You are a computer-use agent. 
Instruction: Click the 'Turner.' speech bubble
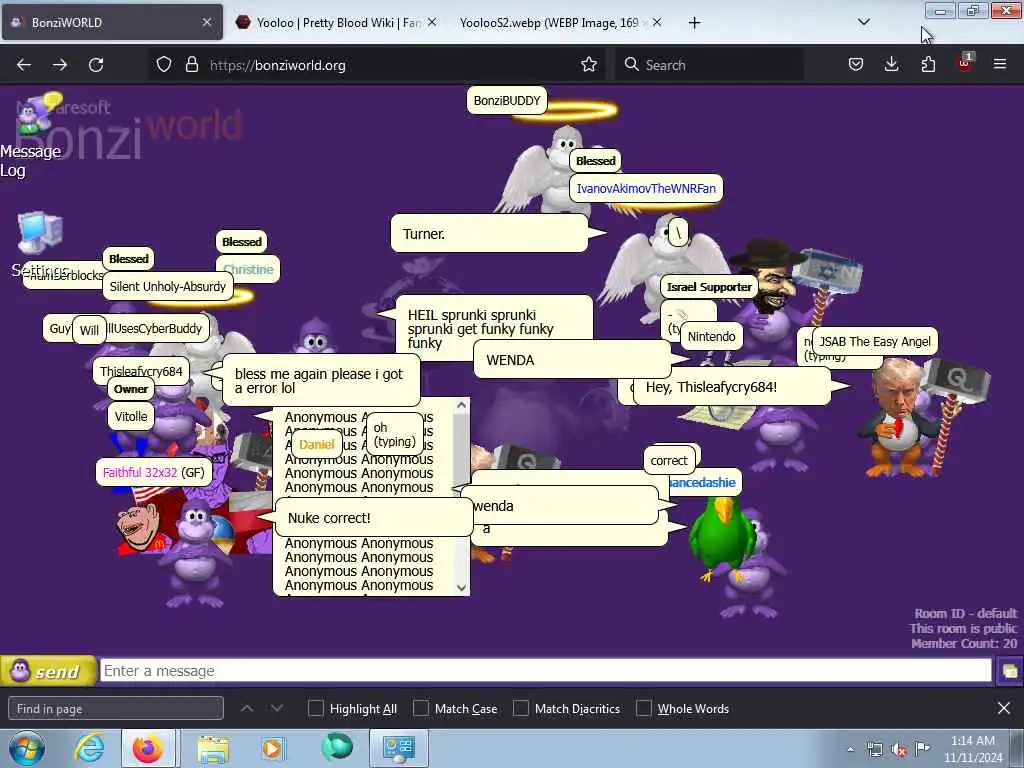pyautogui.click(x=489, y=233)
